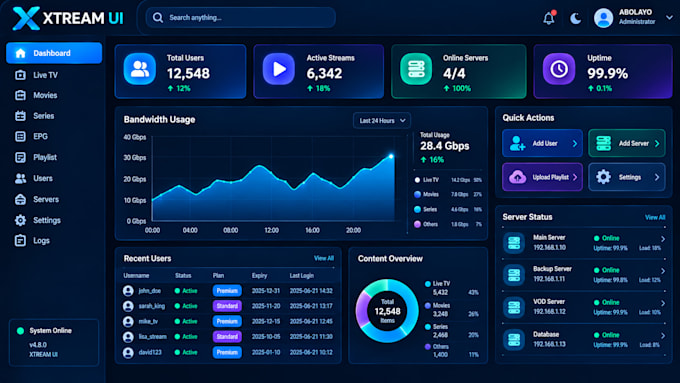The height and width of the screenshot is (383, 680).
Task: Click the bandwidth chart peak point
Action: click(391, 156)
